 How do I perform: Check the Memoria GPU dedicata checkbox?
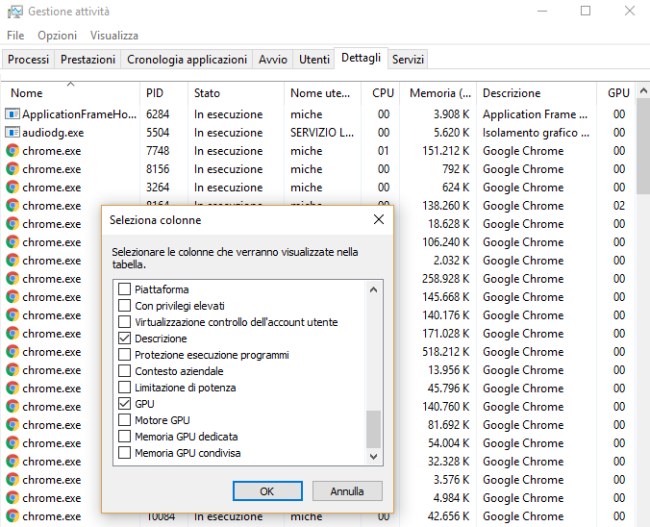click(x=125, y=437)
